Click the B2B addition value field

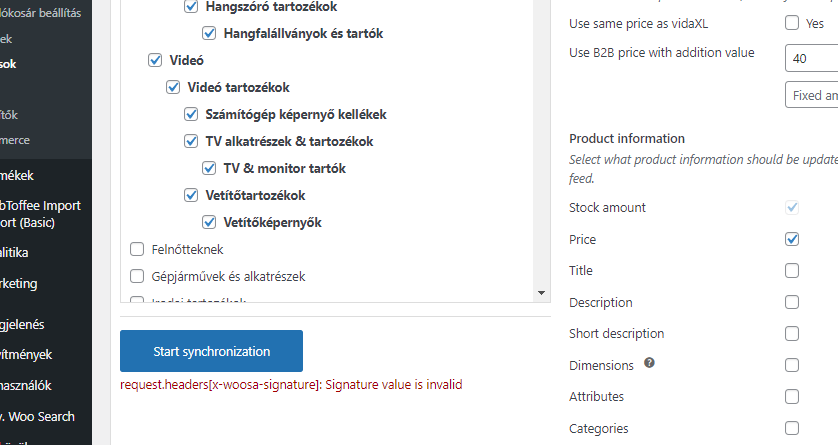coord(811,58)
